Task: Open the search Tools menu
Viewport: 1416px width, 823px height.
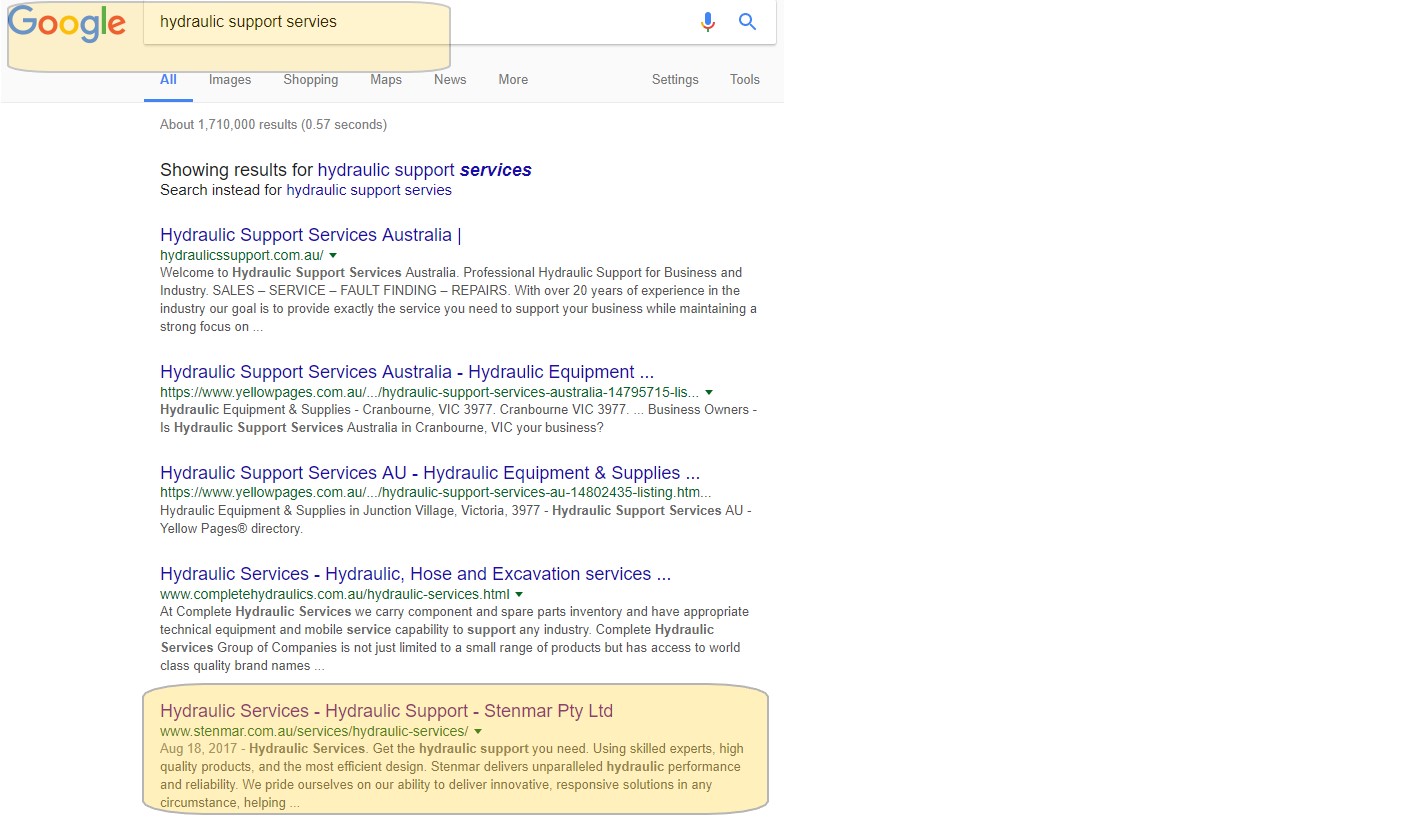Action: pos(745,80)
